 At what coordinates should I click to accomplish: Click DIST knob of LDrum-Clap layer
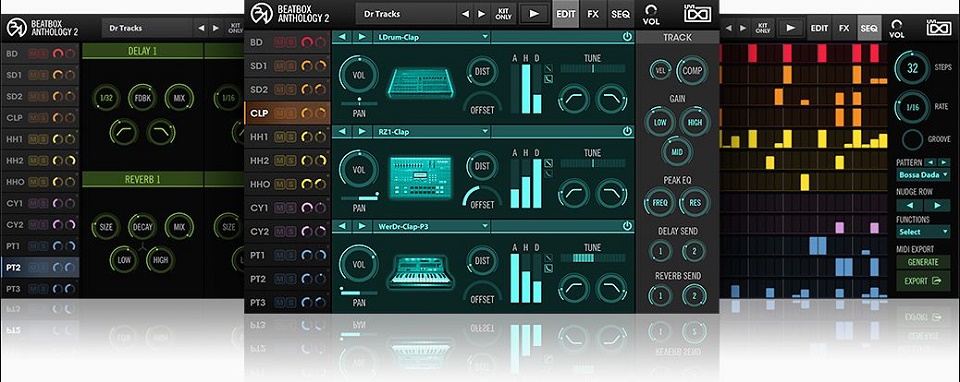coord(482,72)
